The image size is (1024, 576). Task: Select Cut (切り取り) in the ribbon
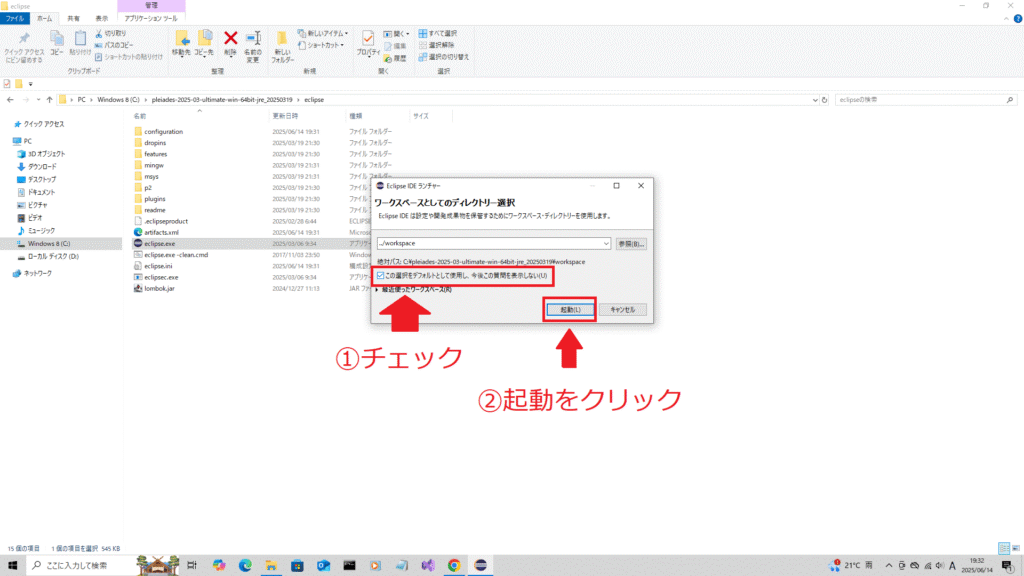click(111, 33)
